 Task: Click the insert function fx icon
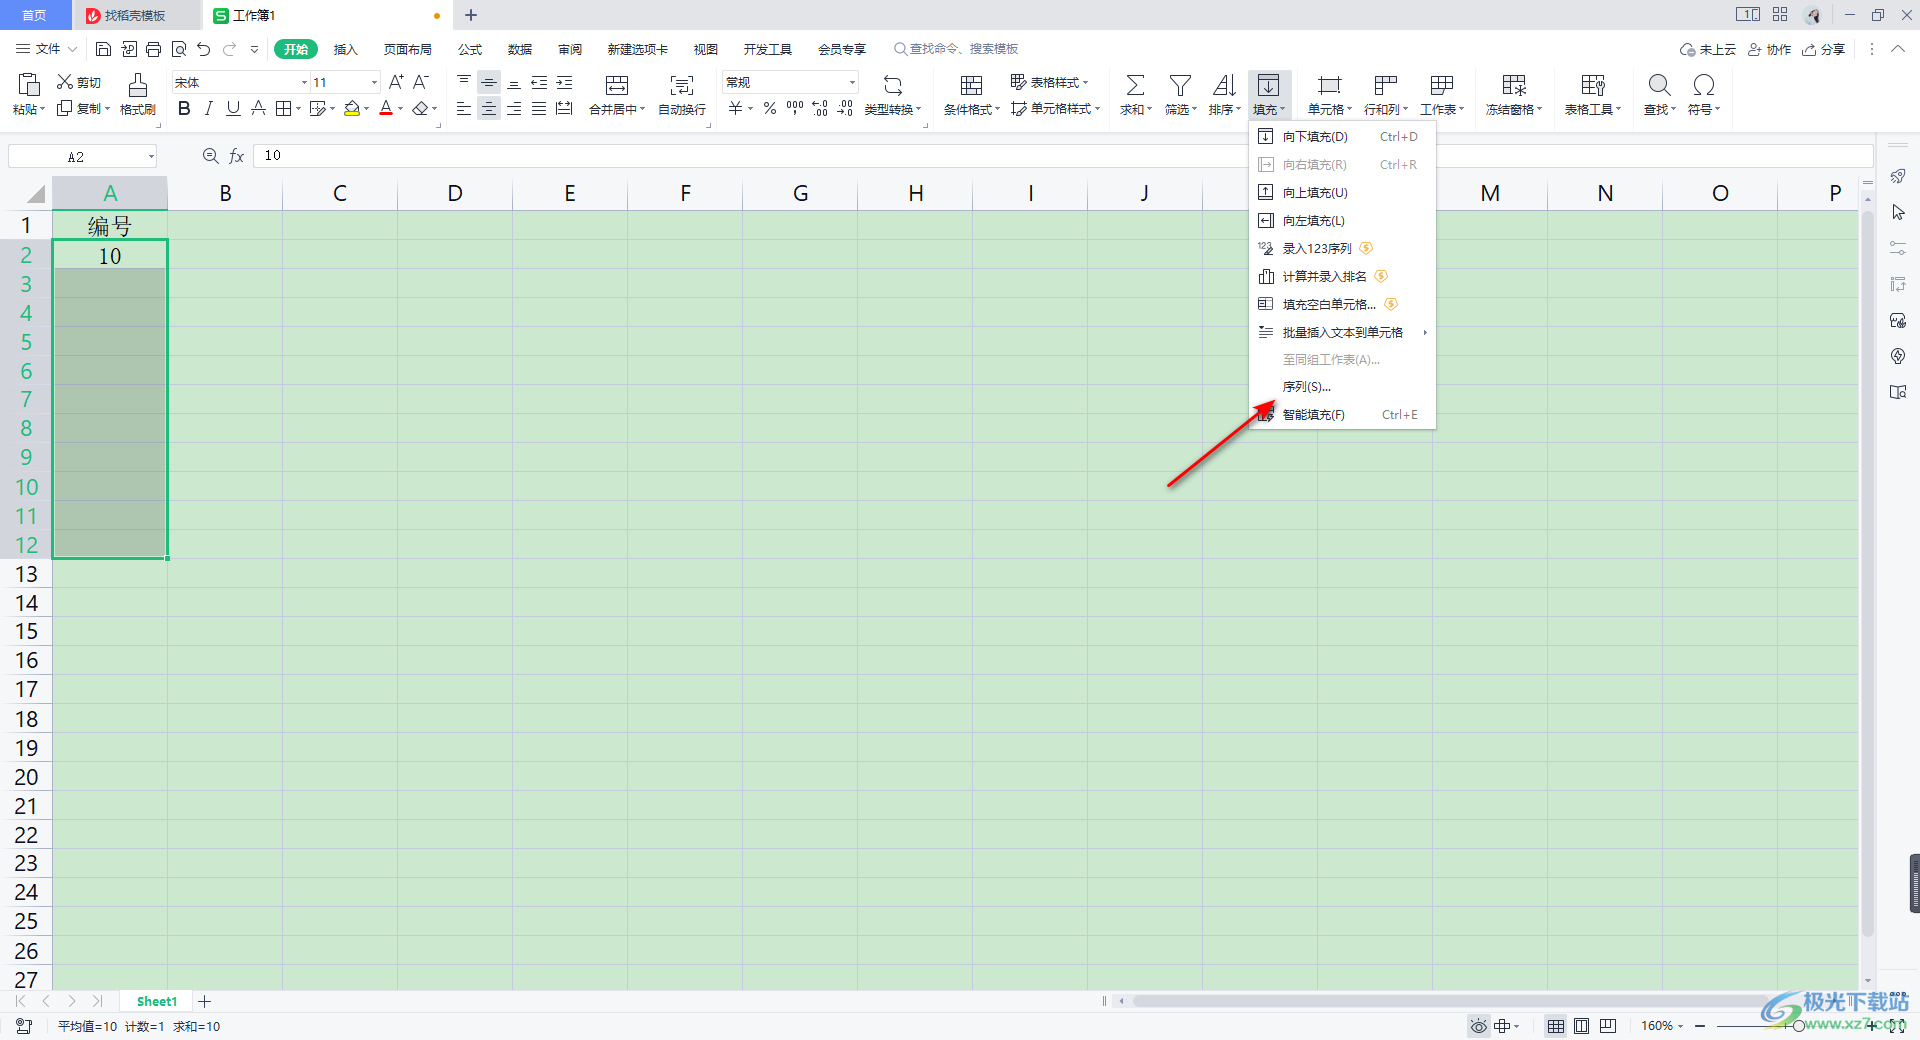[237, 156]
